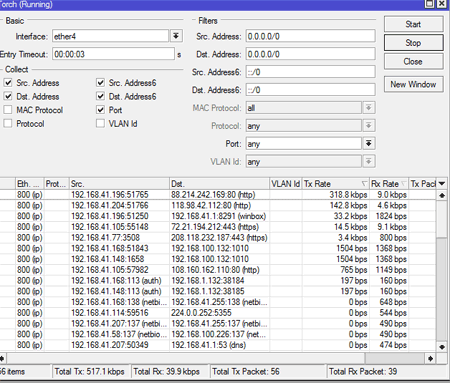
Task: Click the 1824 bps Rx Rate cell
Action: [389, 216]
